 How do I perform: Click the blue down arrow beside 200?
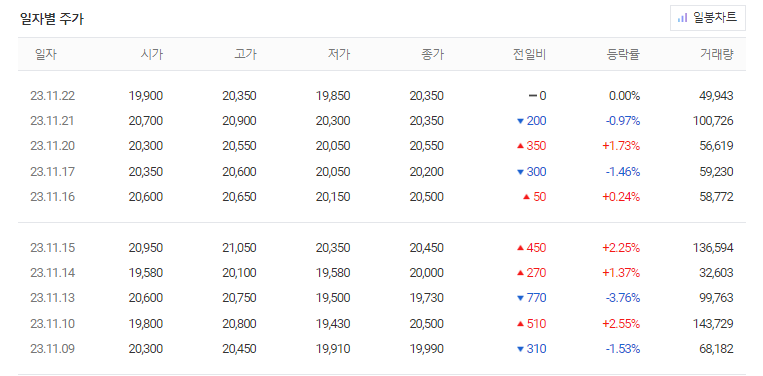pyautogui.click(x=520, y=121)
